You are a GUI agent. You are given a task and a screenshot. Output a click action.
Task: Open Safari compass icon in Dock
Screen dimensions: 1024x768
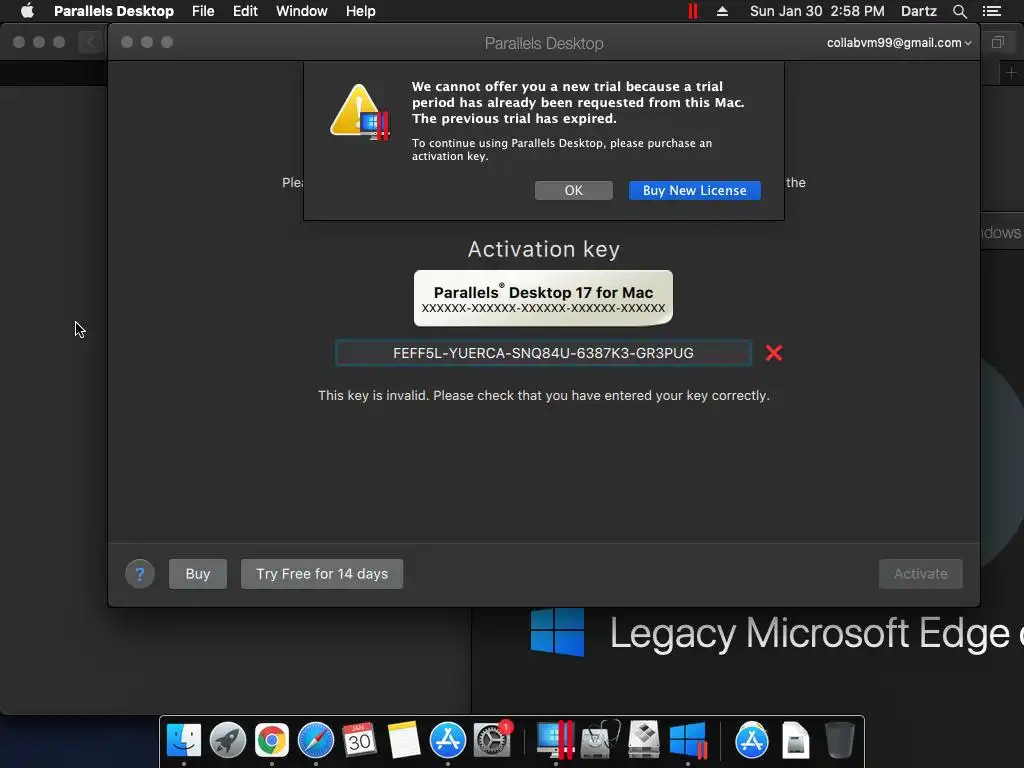pos(315,740)
